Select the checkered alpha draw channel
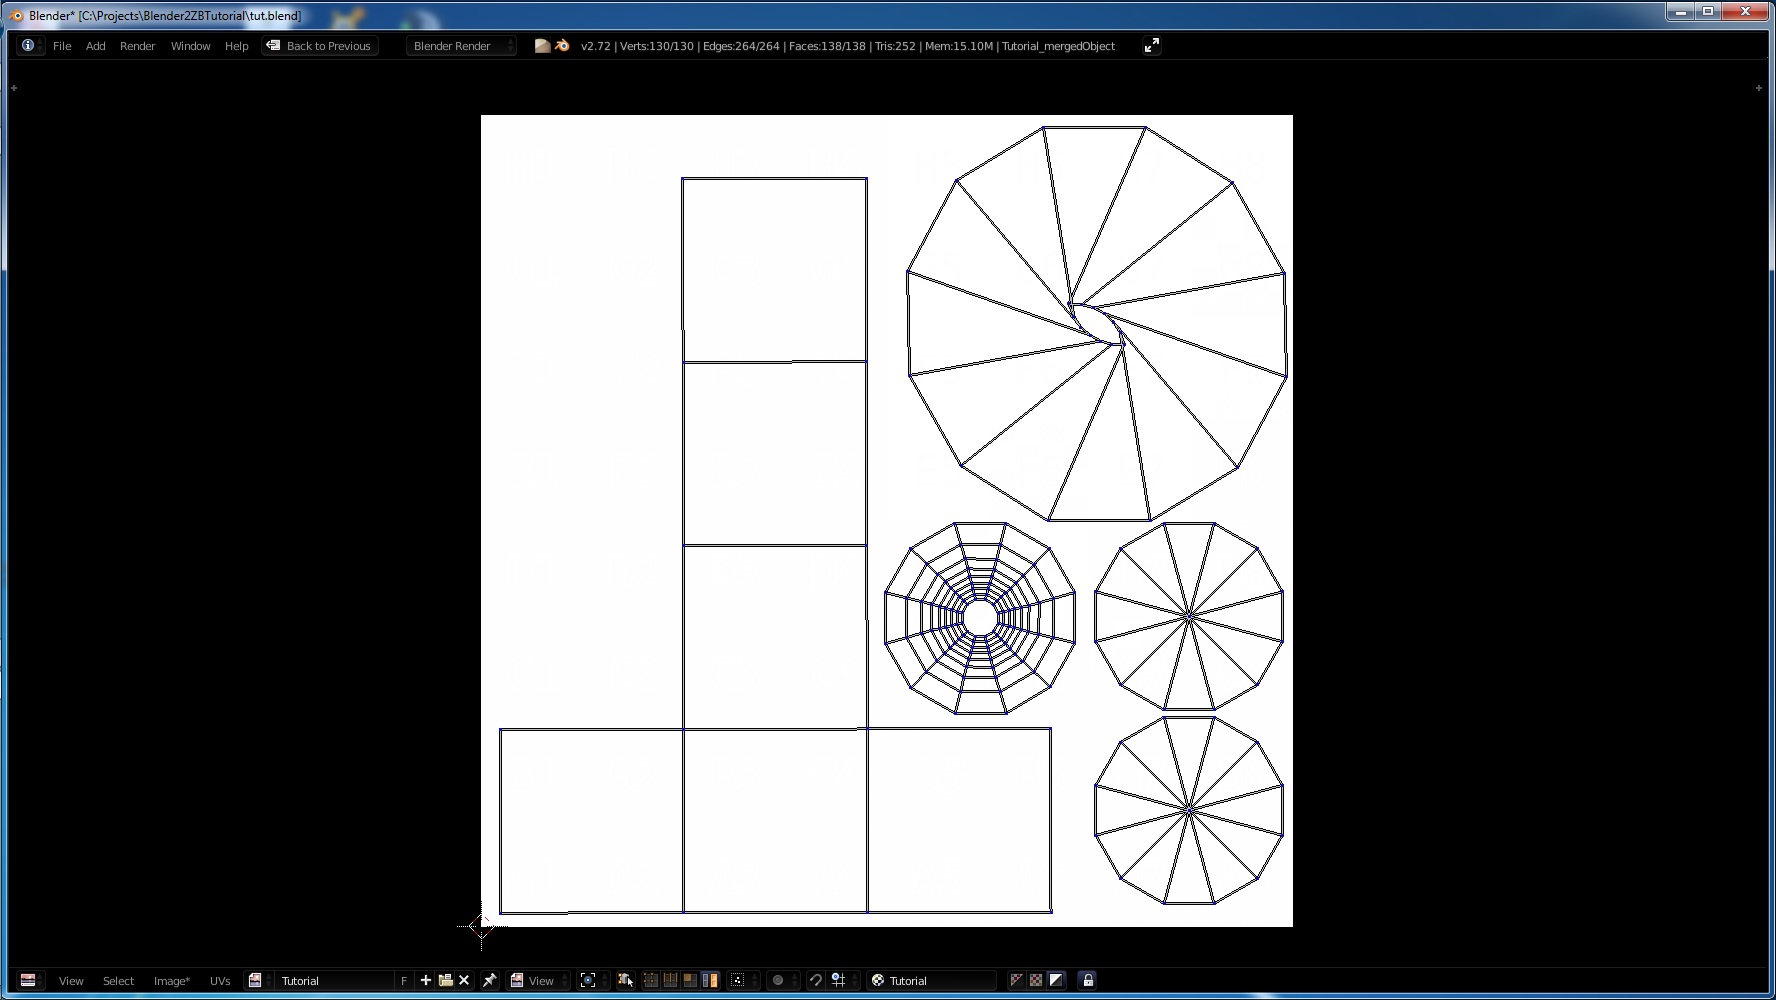Viewport: 1776px width, 1000px height. 1036,980
